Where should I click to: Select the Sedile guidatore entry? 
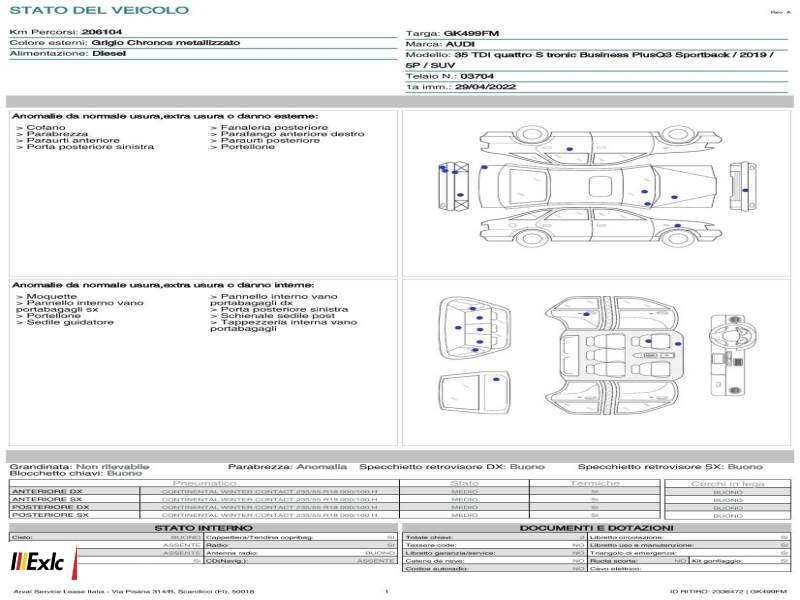pyautogui.click(x=70, y=322)
